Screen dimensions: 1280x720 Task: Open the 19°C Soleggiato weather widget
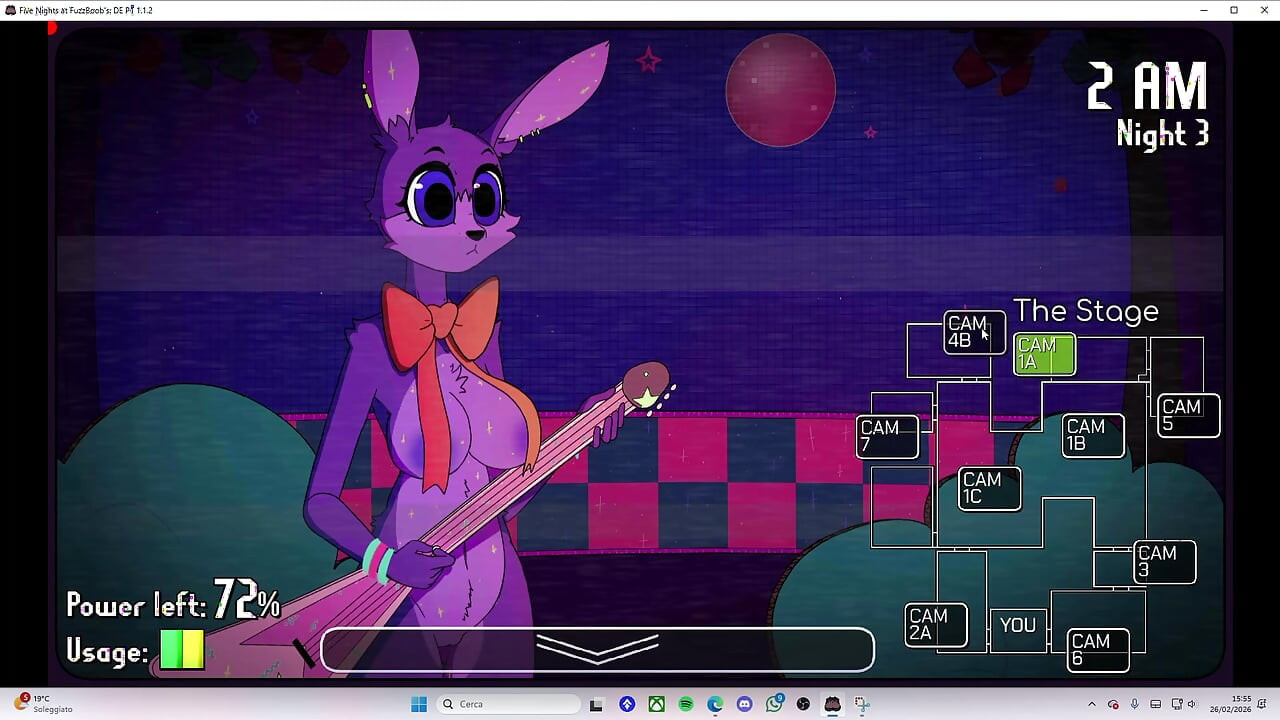pyautogui.click(x=45, y=704)
